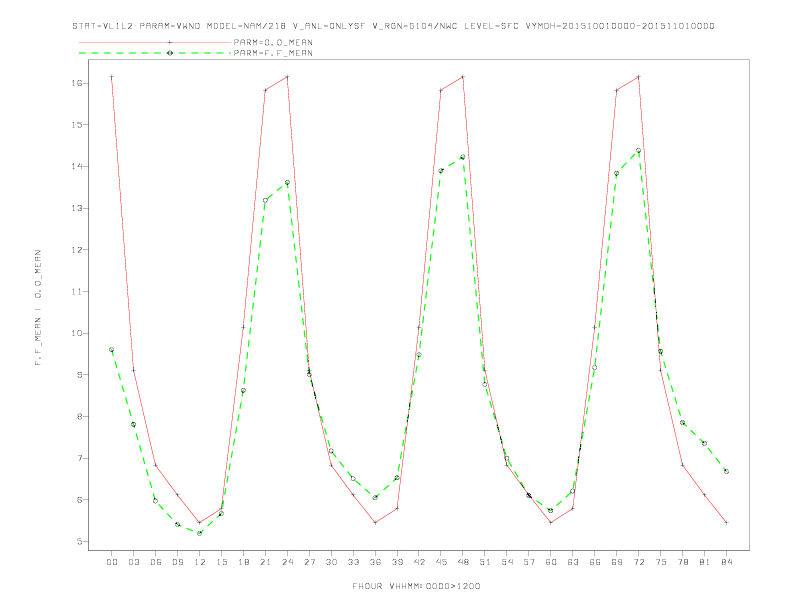Click x-axis forecast hour label 09
Viewport: 792px width, 612px height.
[177, 562]
